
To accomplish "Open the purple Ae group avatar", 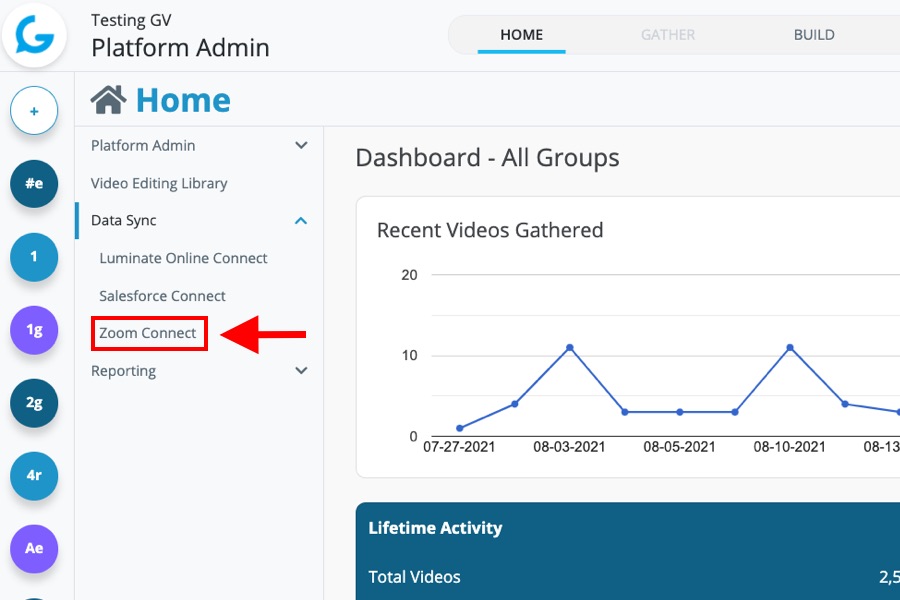I will (34, 549).
